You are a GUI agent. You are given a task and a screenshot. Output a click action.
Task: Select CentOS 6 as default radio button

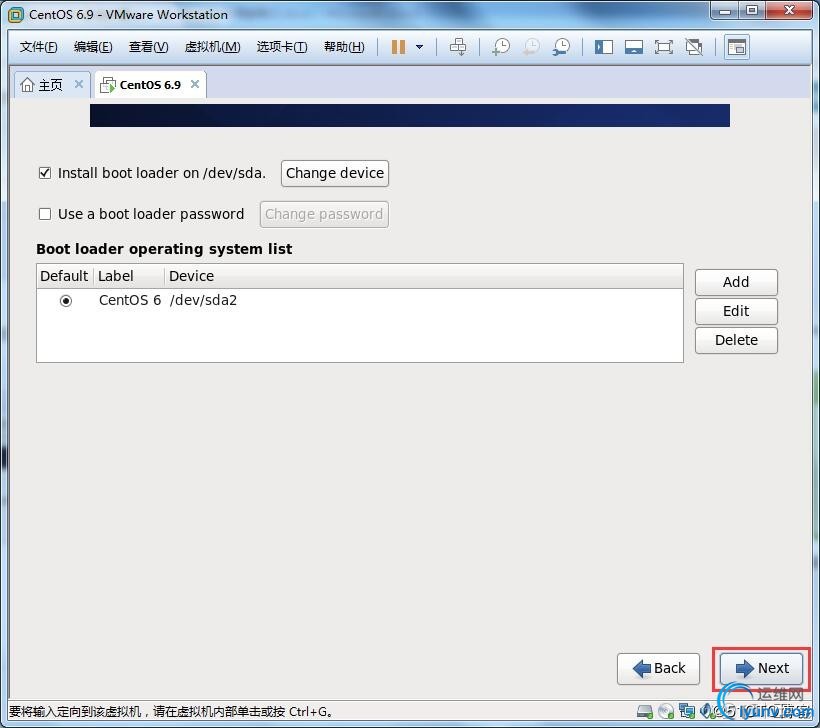(x=66, y=301)
